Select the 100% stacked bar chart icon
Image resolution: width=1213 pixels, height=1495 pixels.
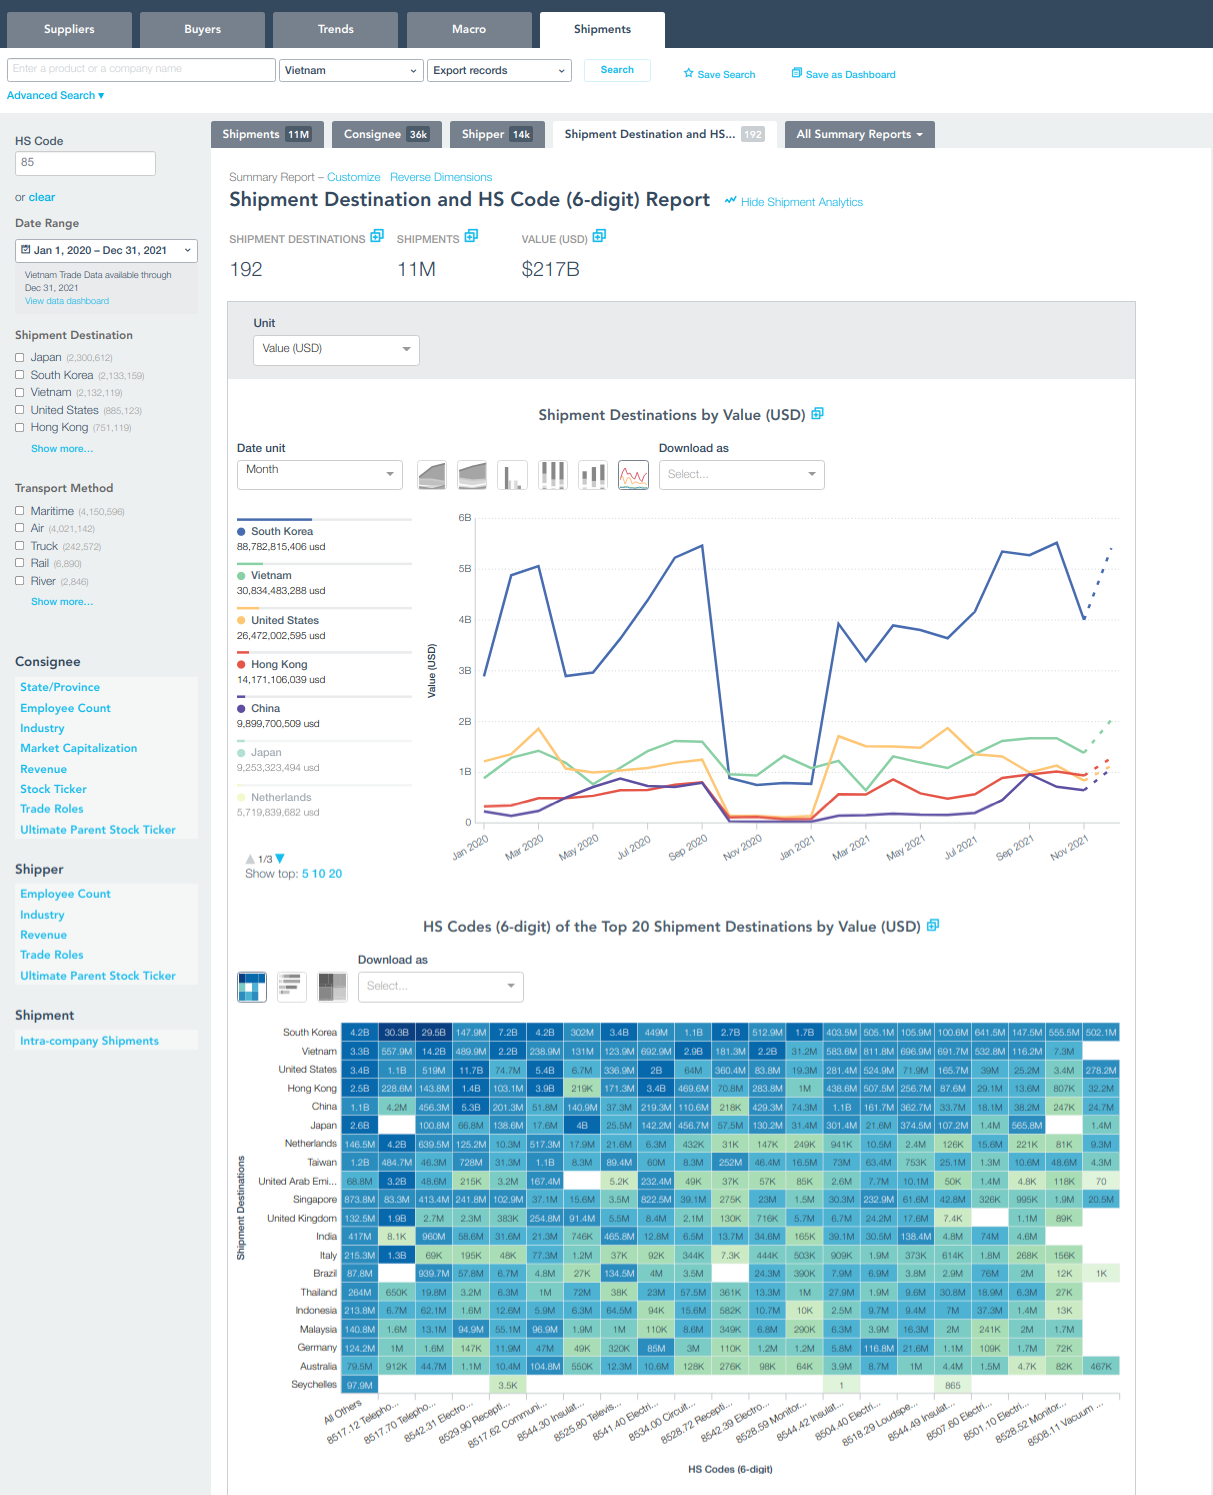[552, 475]
